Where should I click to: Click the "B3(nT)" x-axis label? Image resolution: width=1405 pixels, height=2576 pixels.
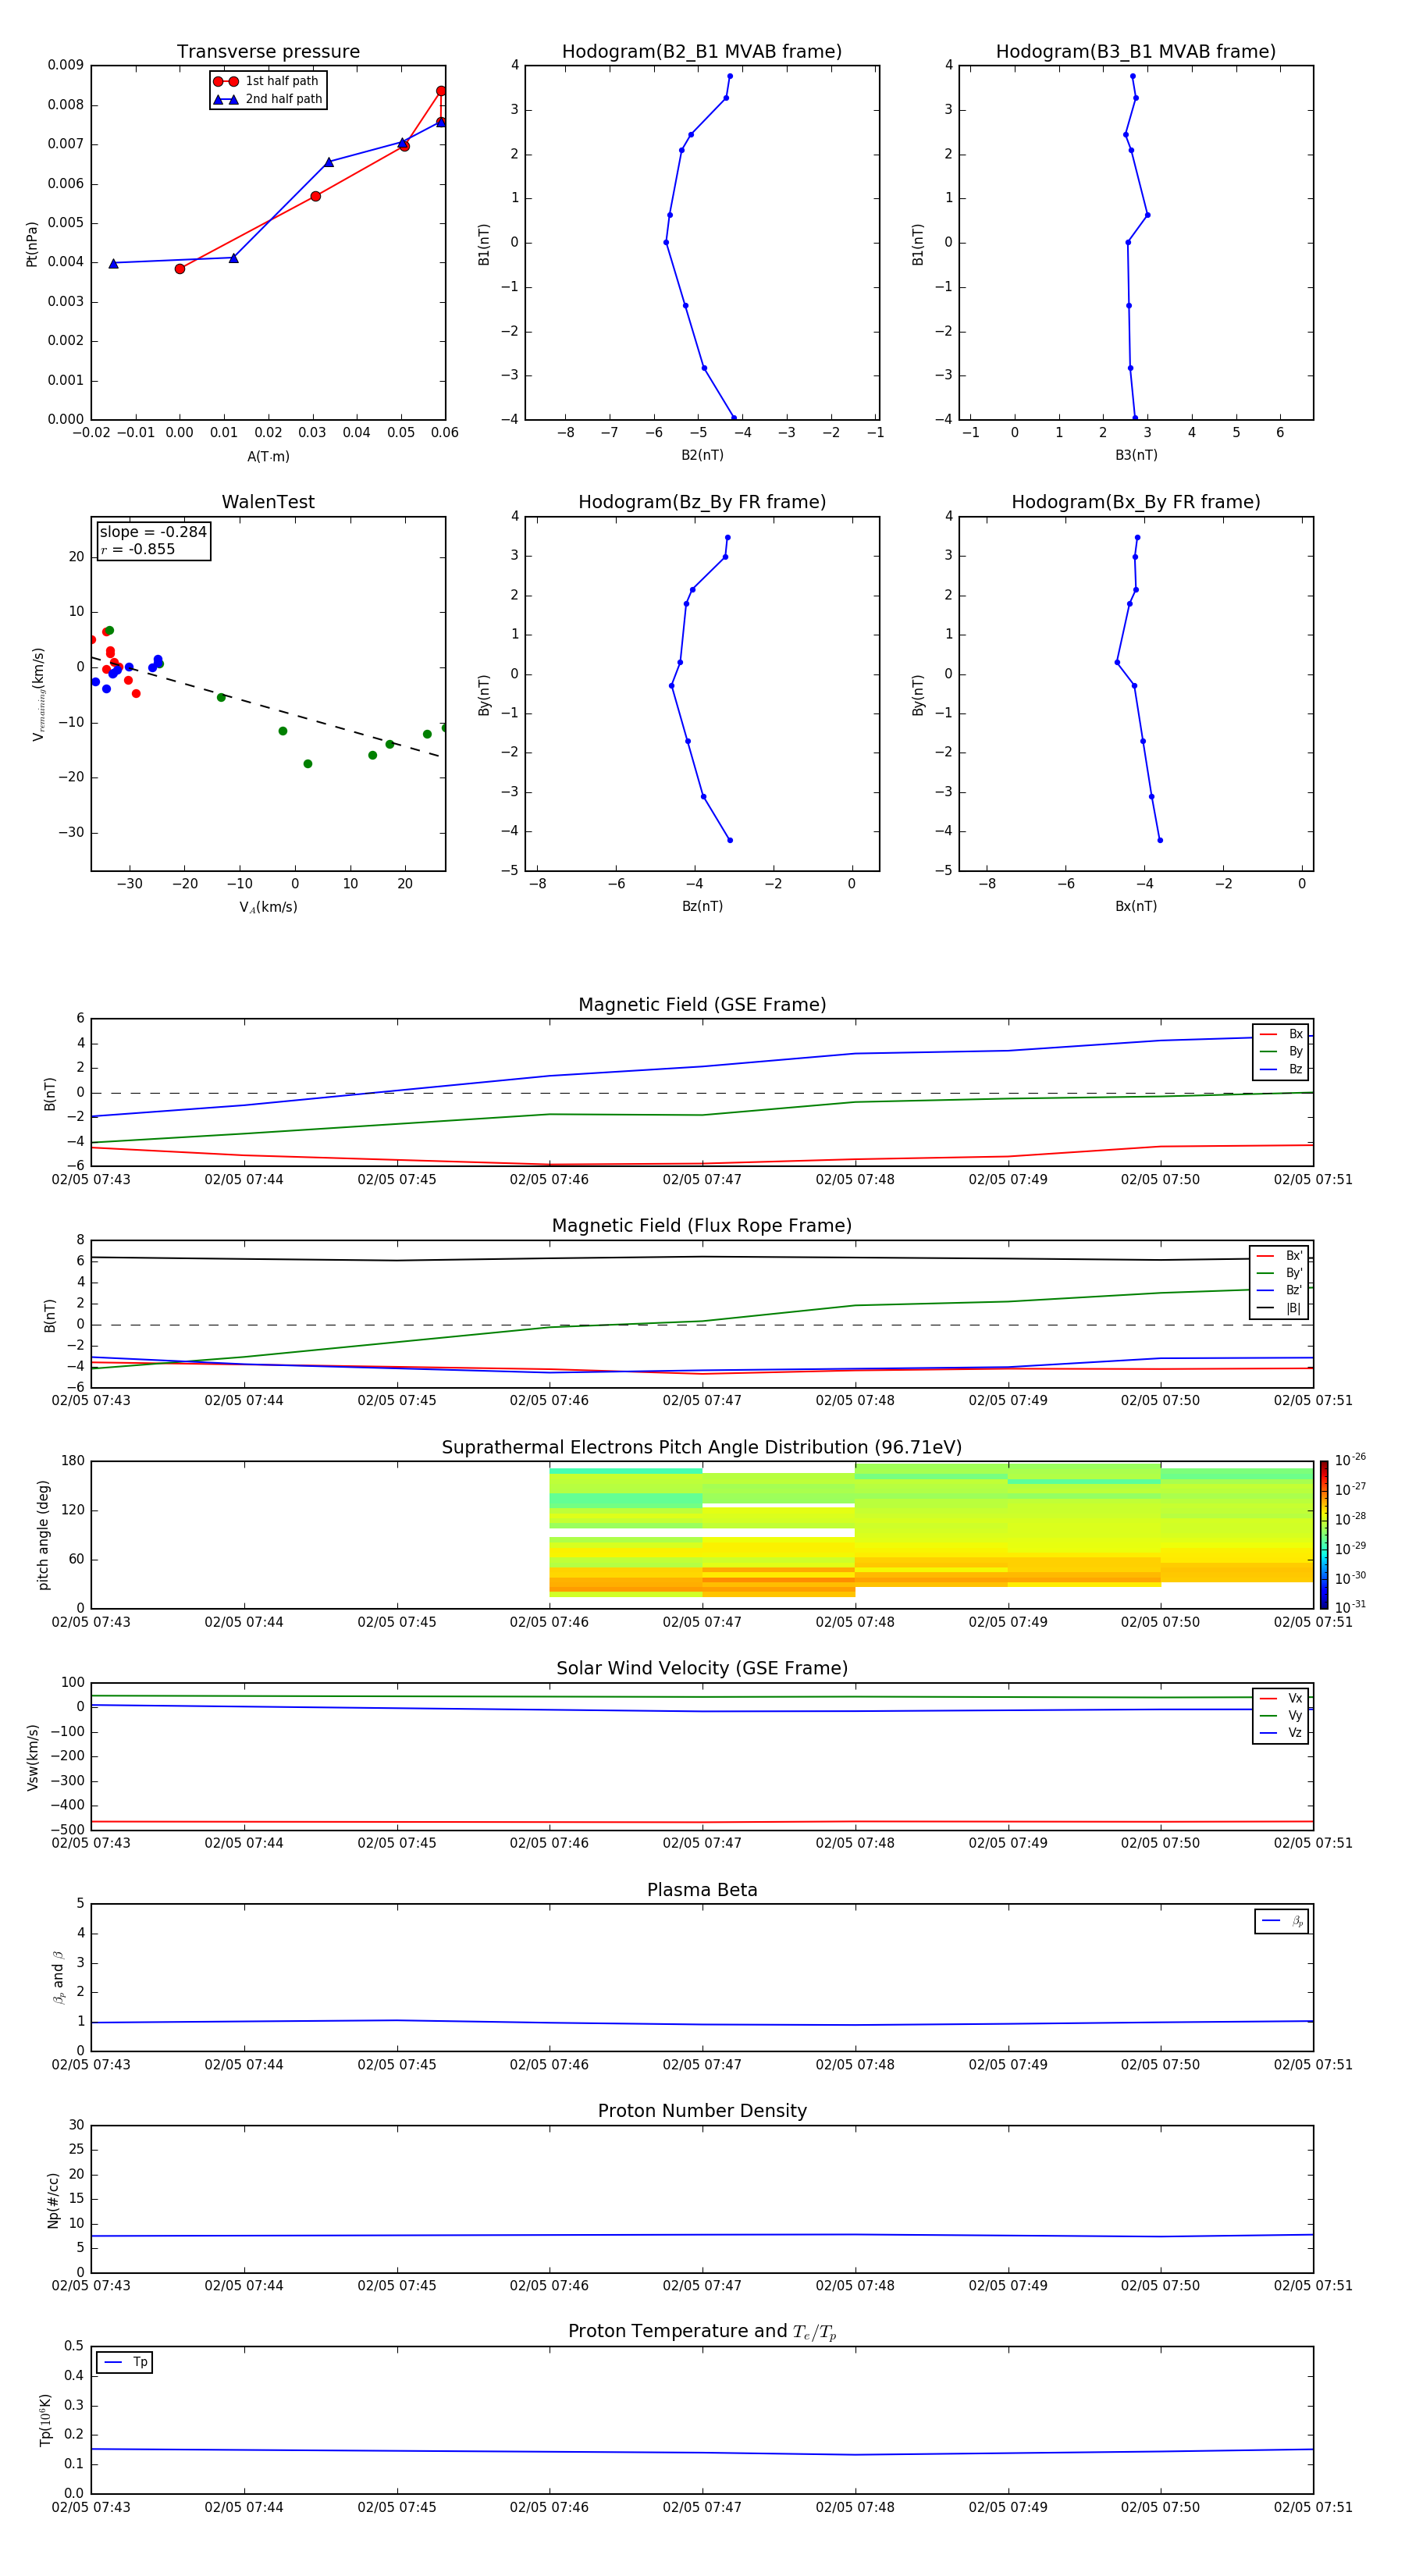pyautogui.click(x=1136, y=455)
